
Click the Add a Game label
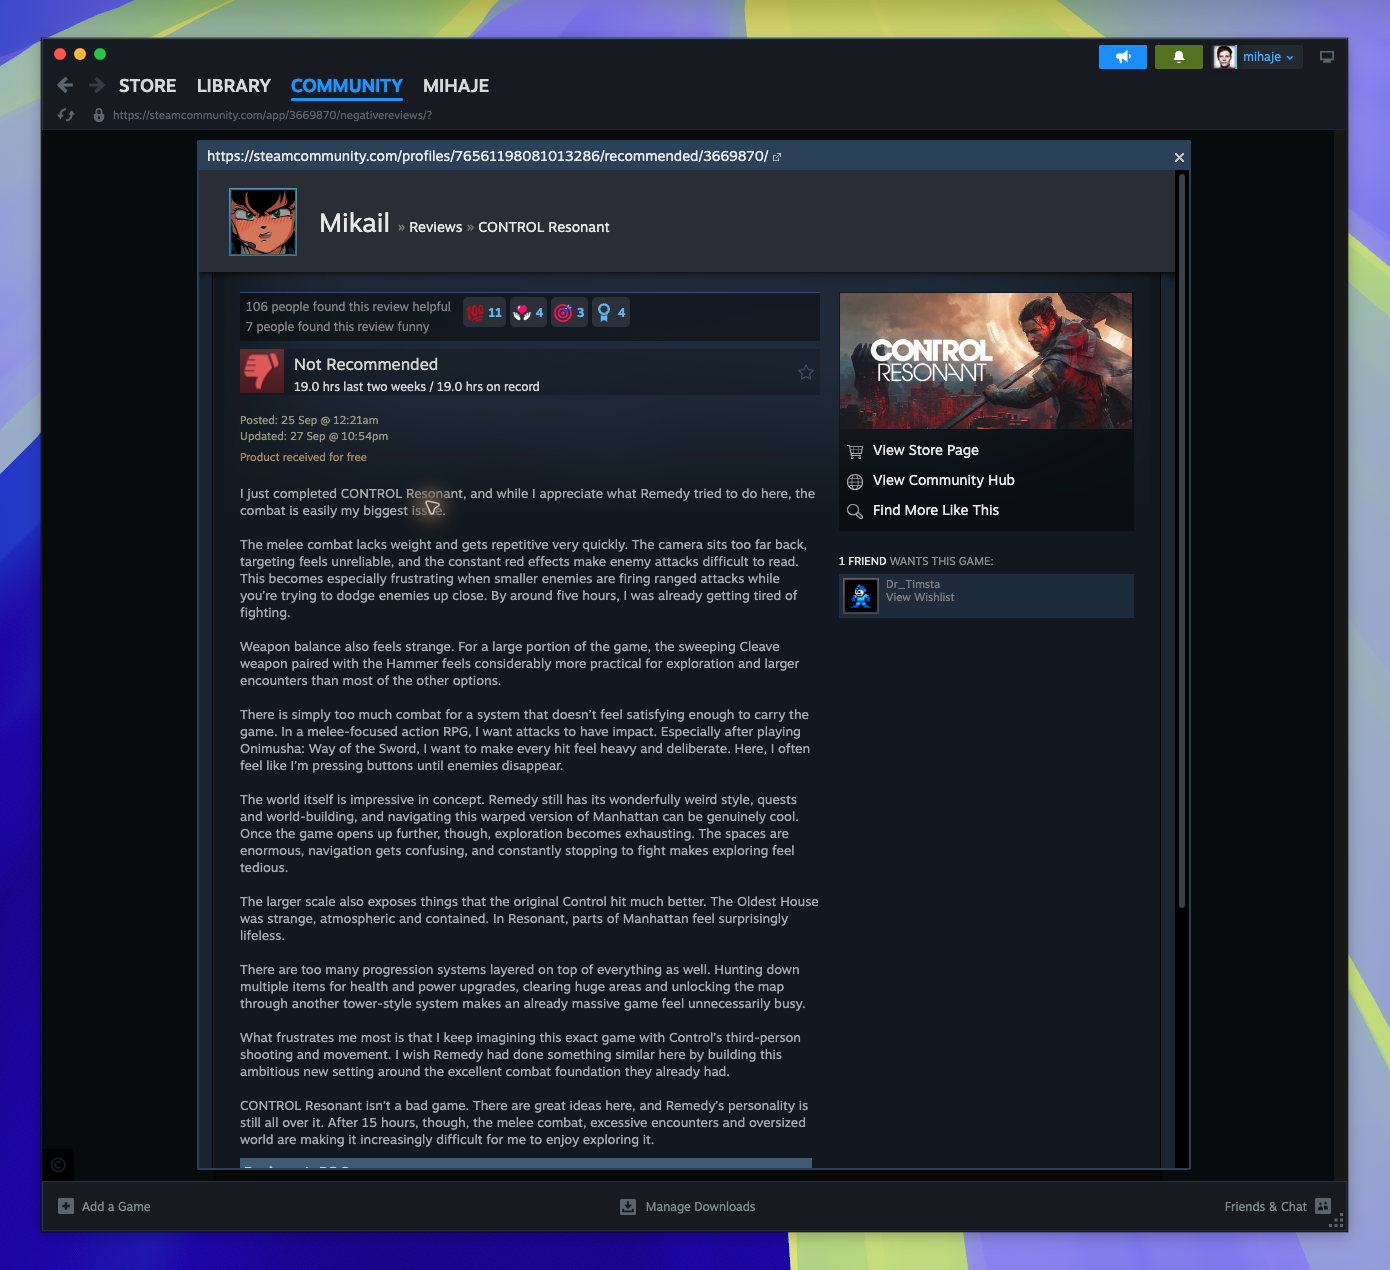pos(116,1207)
